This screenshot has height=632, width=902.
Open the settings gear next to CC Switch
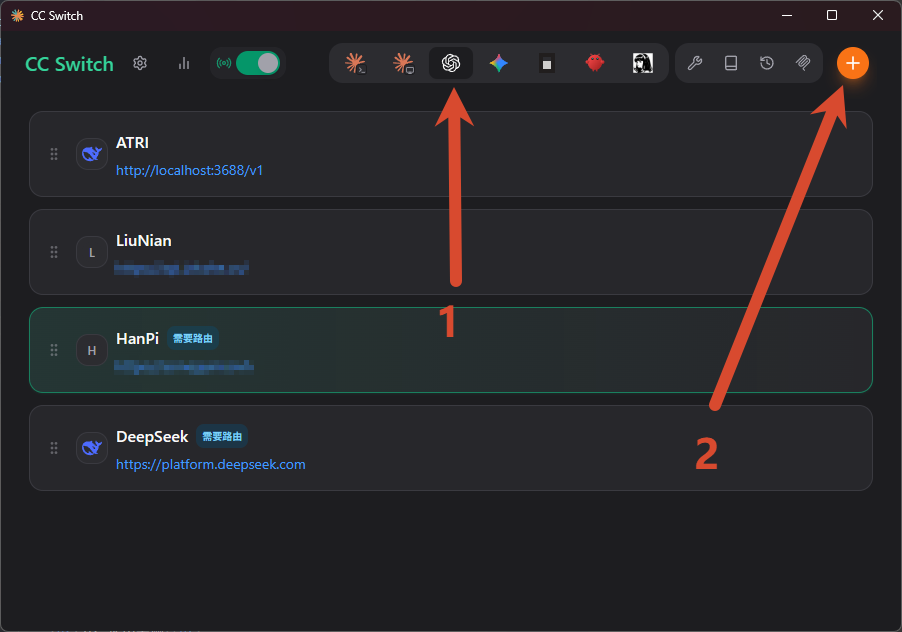click(x=140, y=63)
